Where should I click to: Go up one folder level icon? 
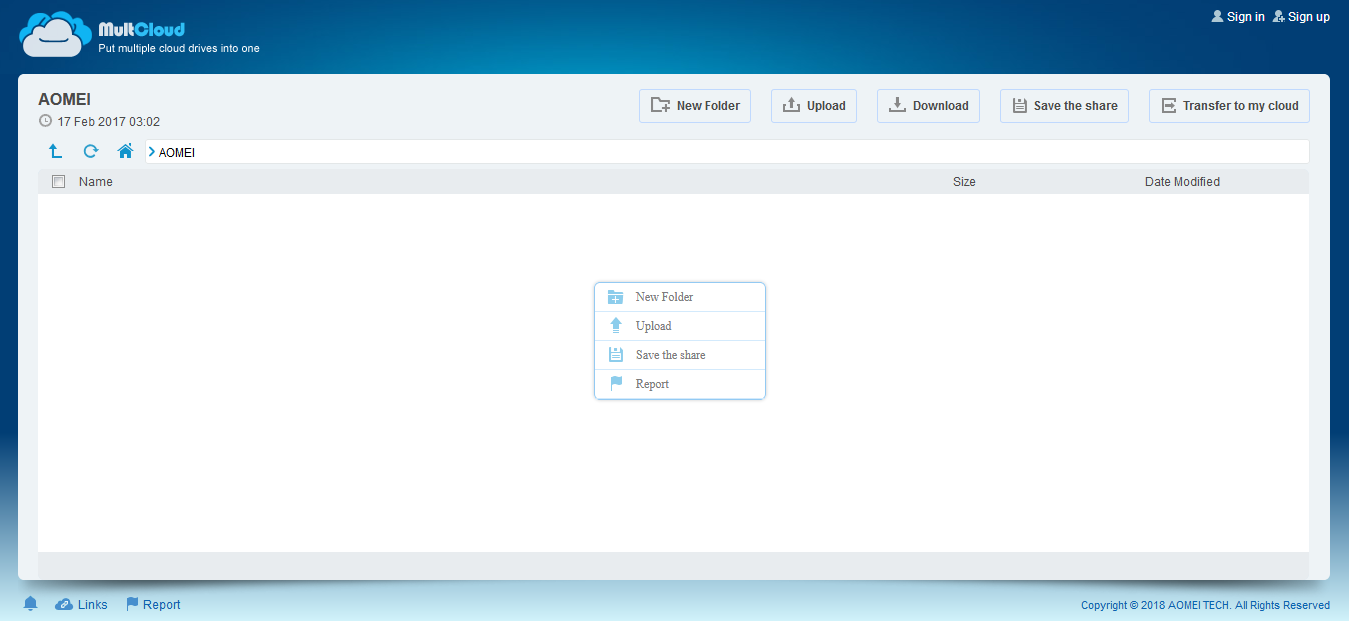(56, 151)
